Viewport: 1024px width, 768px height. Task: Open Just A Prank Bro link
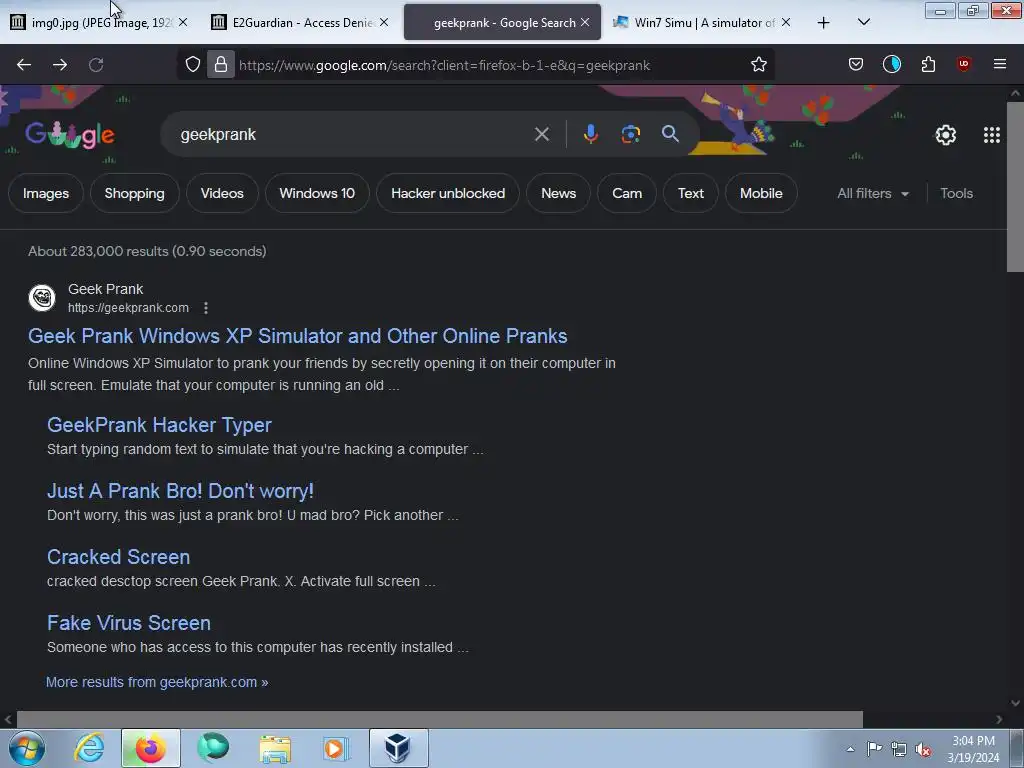(x=180, y=491)
